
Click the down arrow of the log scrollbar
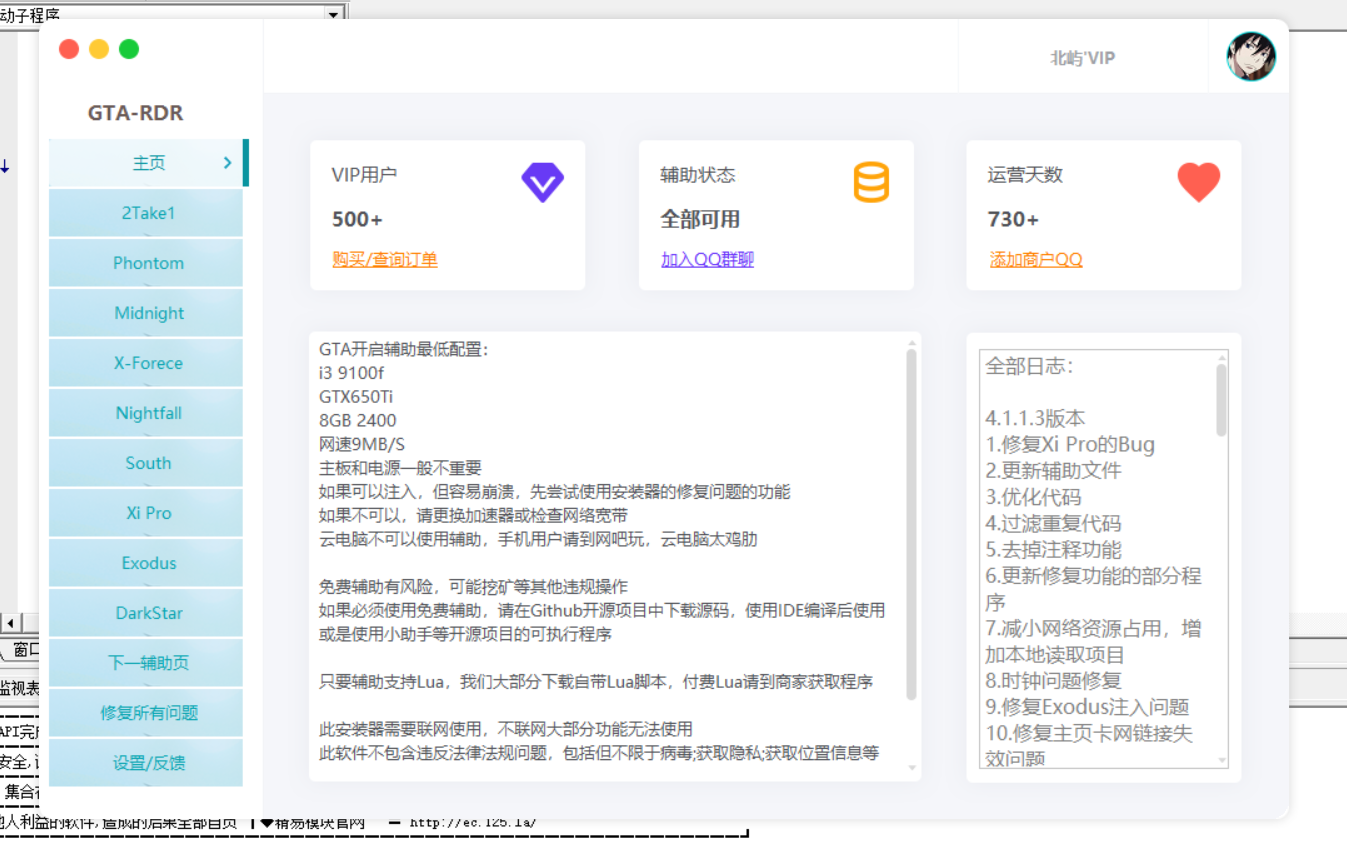tap(1221, 761)
